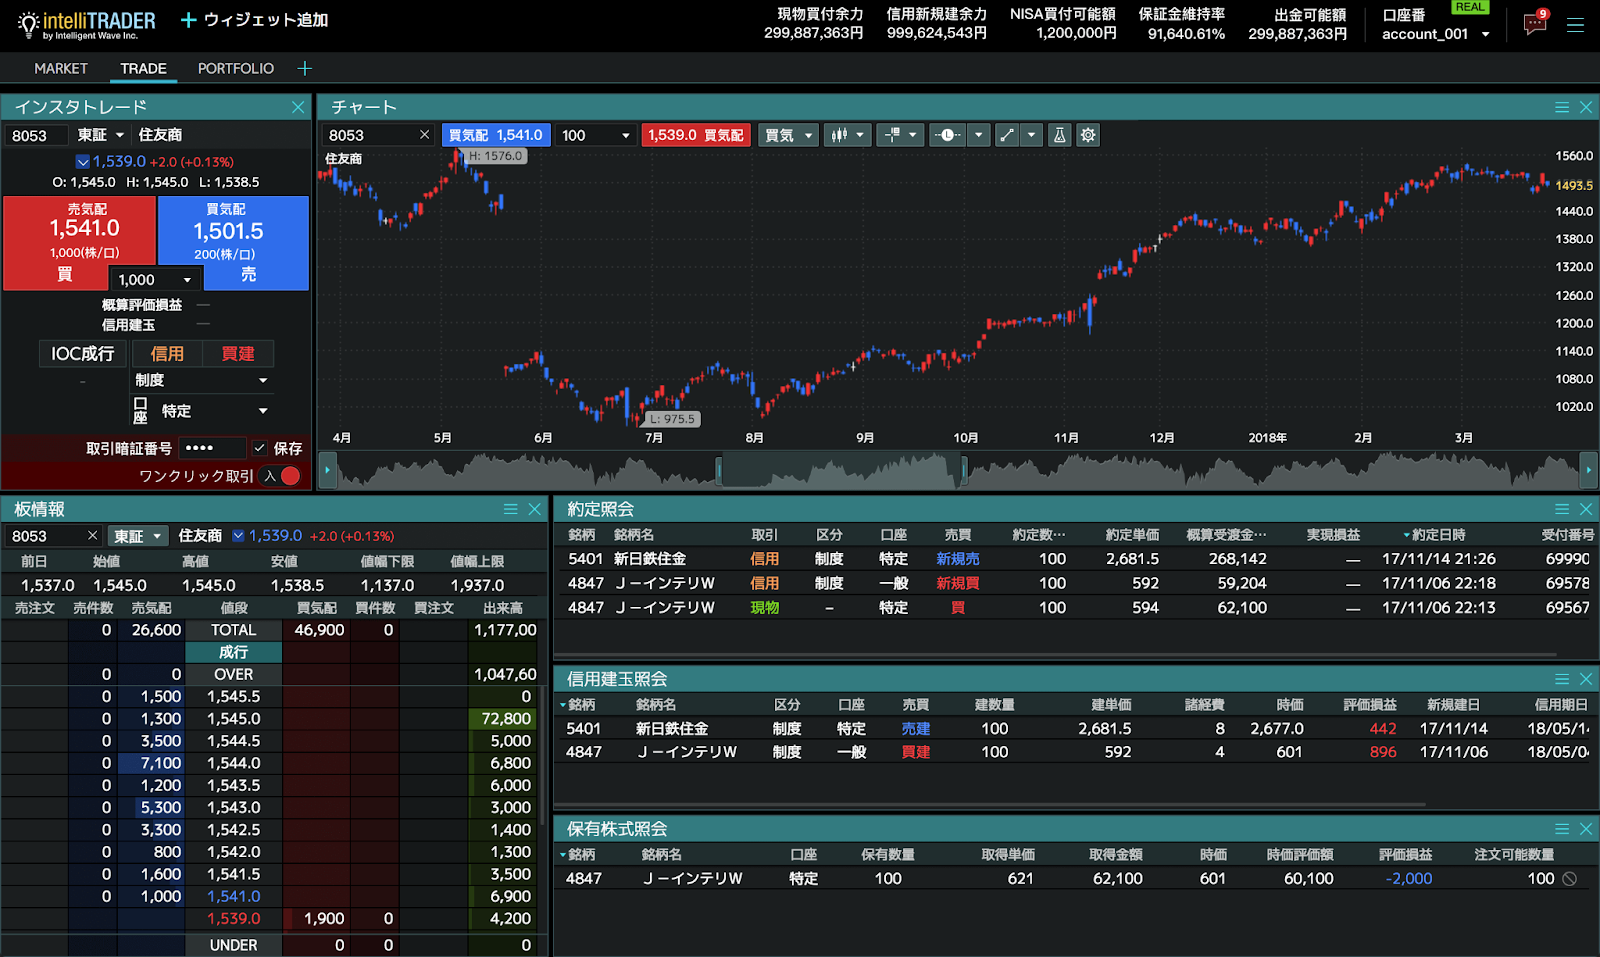
Task: Open the 保有株式照会 panel menu icon
Action: pos(1562,829)
